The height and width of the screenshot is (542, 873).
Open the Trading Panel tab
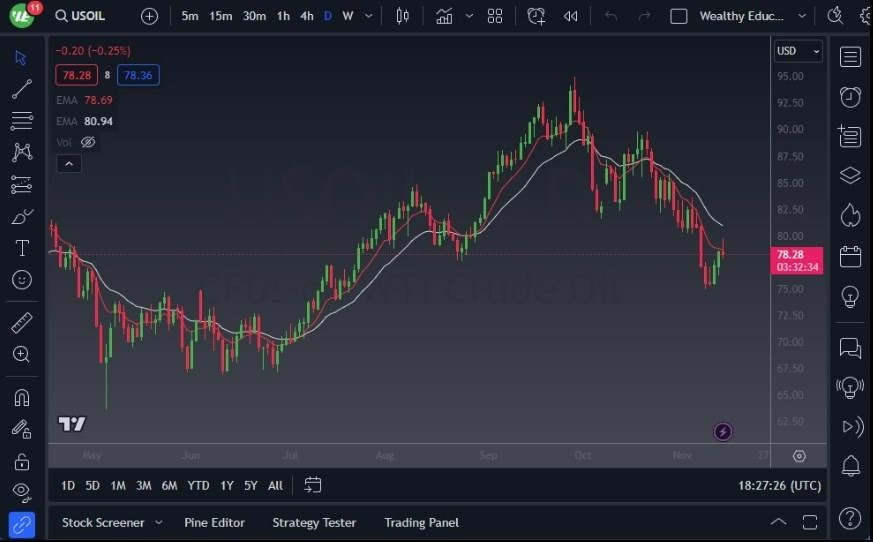click(x=421, y=523)
